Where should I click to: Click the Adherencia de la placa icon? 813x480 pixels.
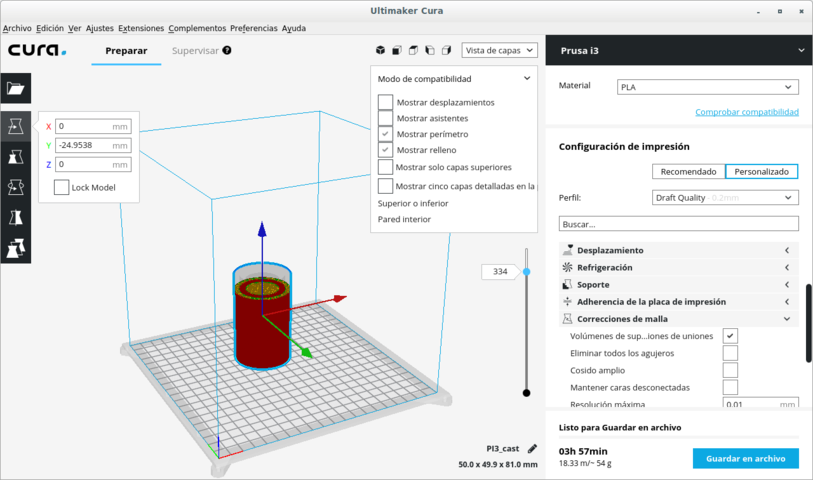568,302
